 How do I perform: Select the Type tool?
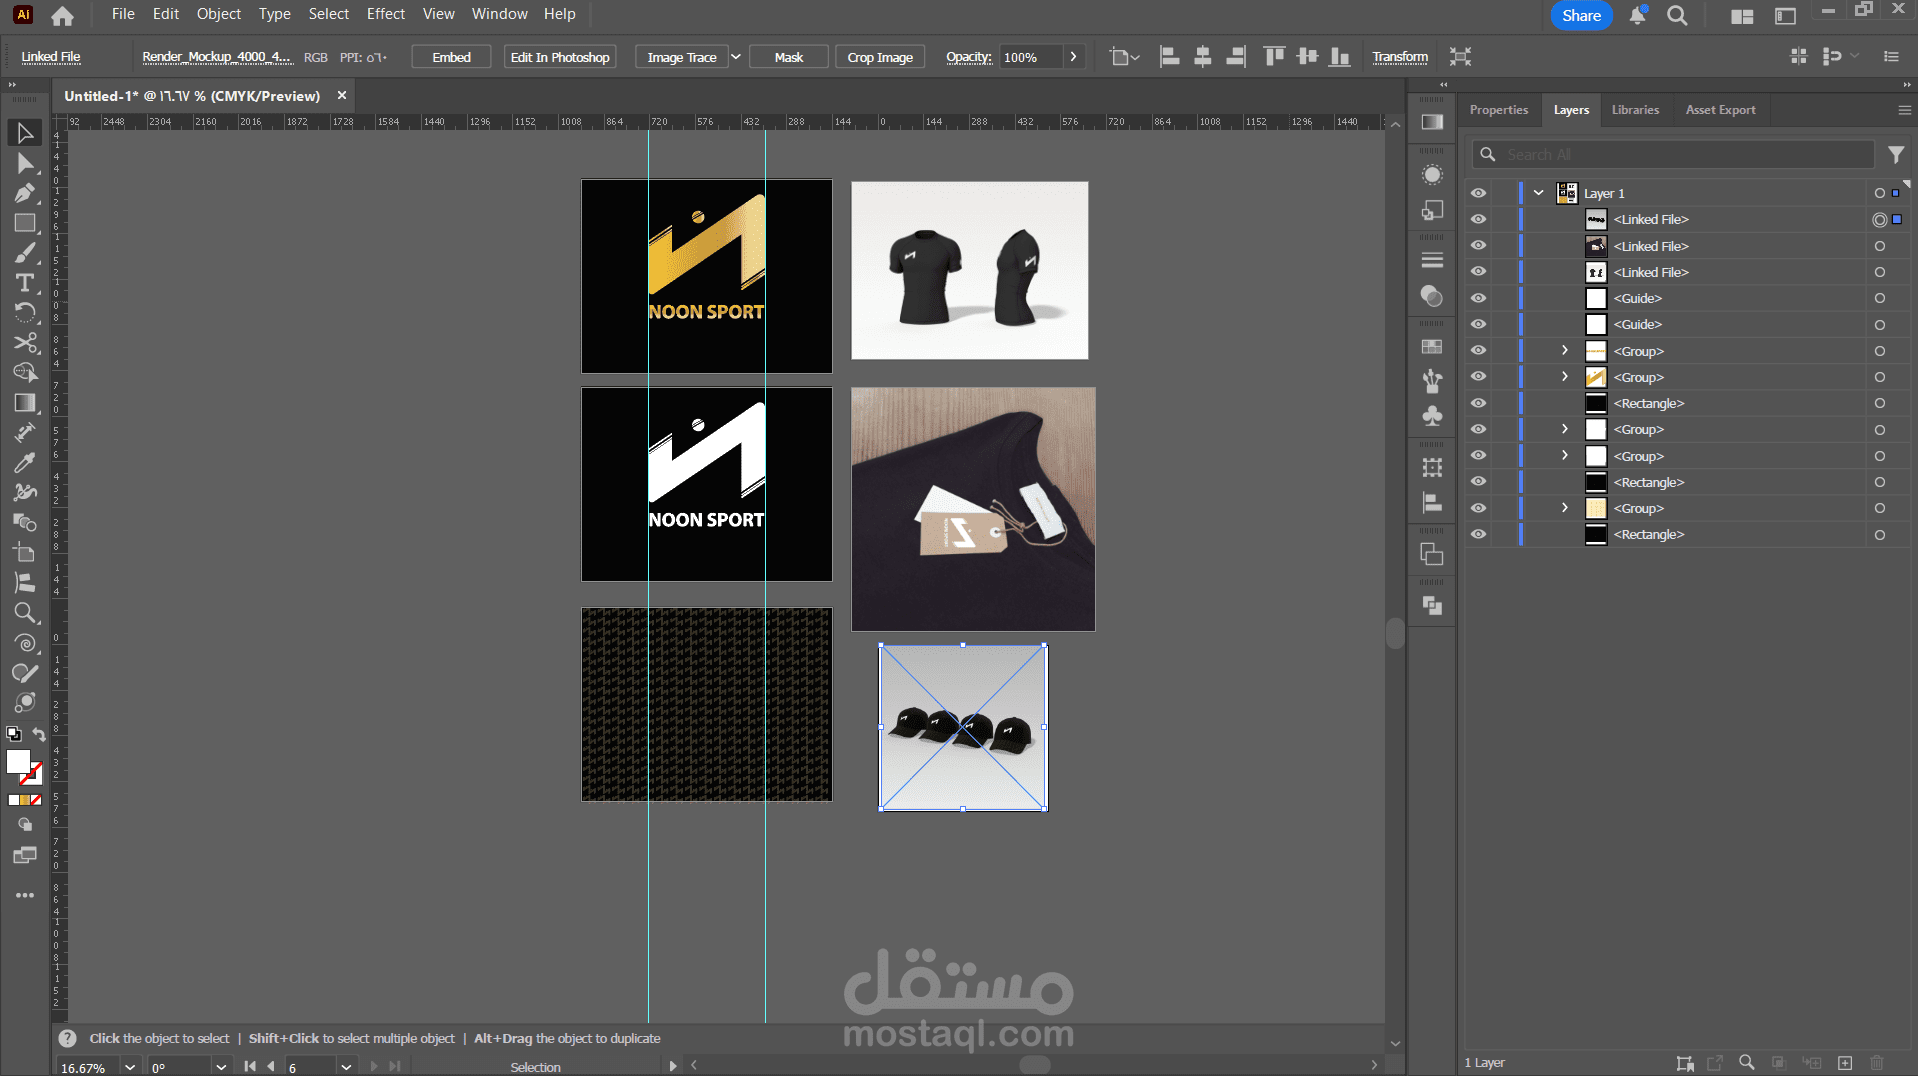point(25,283)
